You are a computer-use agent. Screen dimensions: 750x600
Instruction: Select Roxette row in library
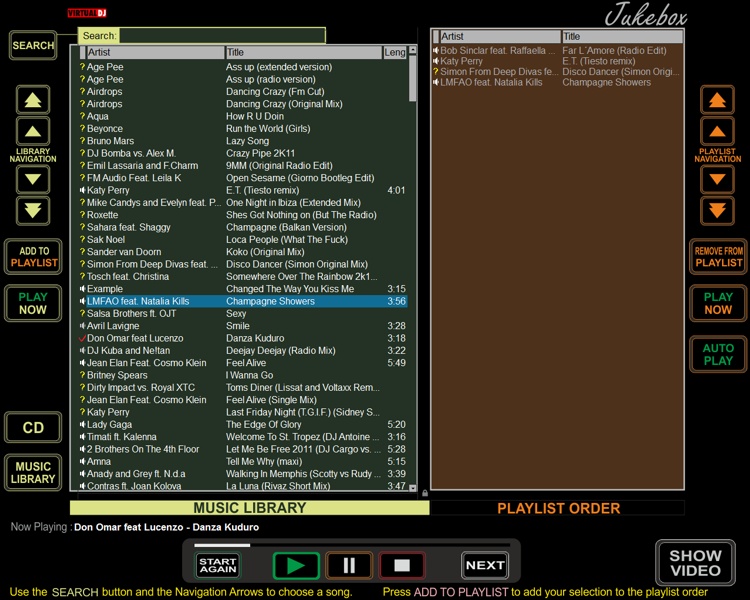pos(243,215)
